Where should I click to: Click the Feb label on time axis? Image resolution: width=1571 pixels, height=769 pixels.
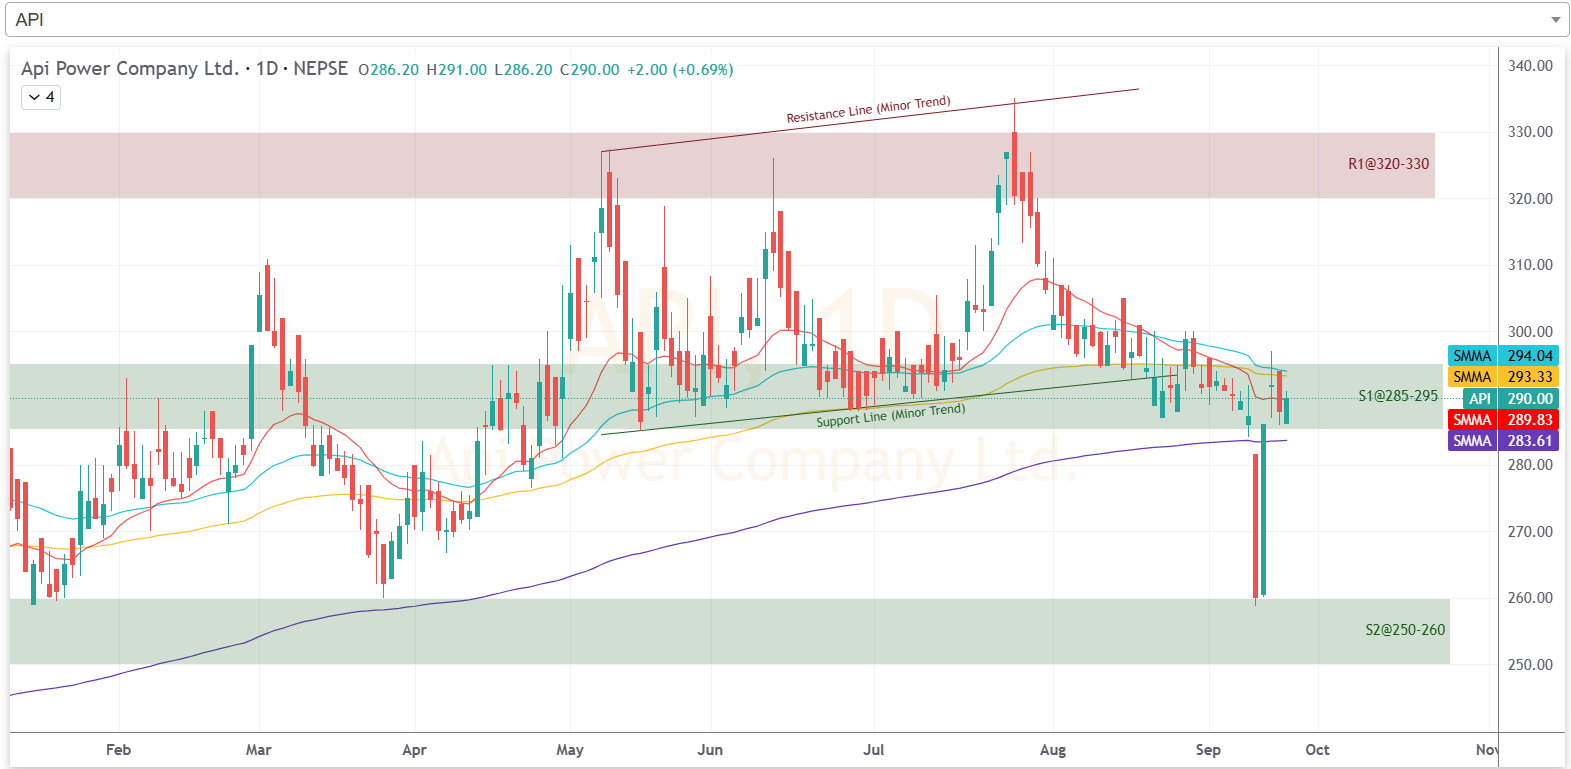118,750
